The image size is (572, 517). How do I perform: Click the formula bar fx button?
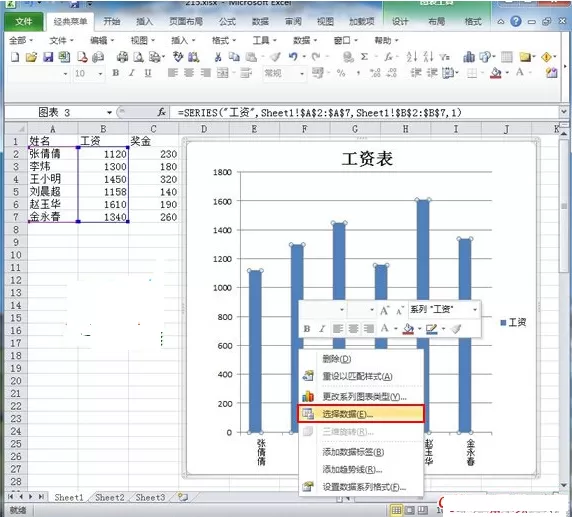pos(162,112)
